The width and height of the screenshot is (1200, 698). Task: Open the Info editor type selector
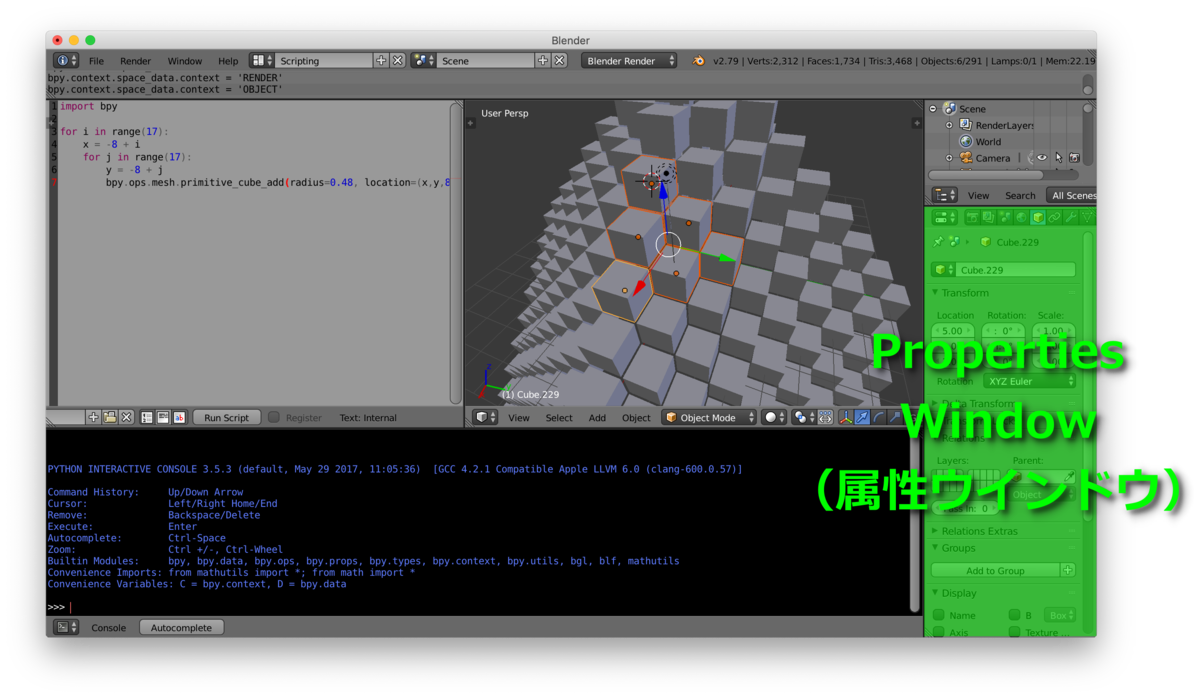pos(65,61)
